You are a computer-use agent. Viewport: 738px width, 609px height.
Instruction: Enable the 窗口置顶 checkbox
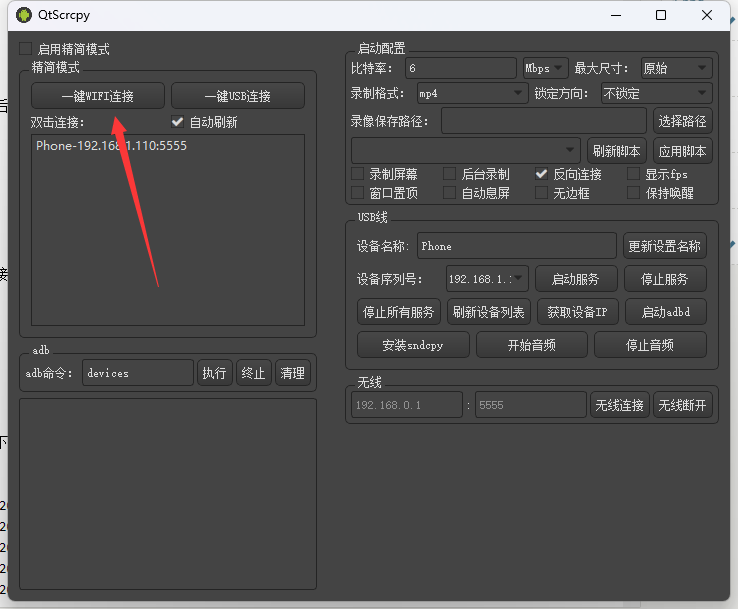[x=358, y=192]
